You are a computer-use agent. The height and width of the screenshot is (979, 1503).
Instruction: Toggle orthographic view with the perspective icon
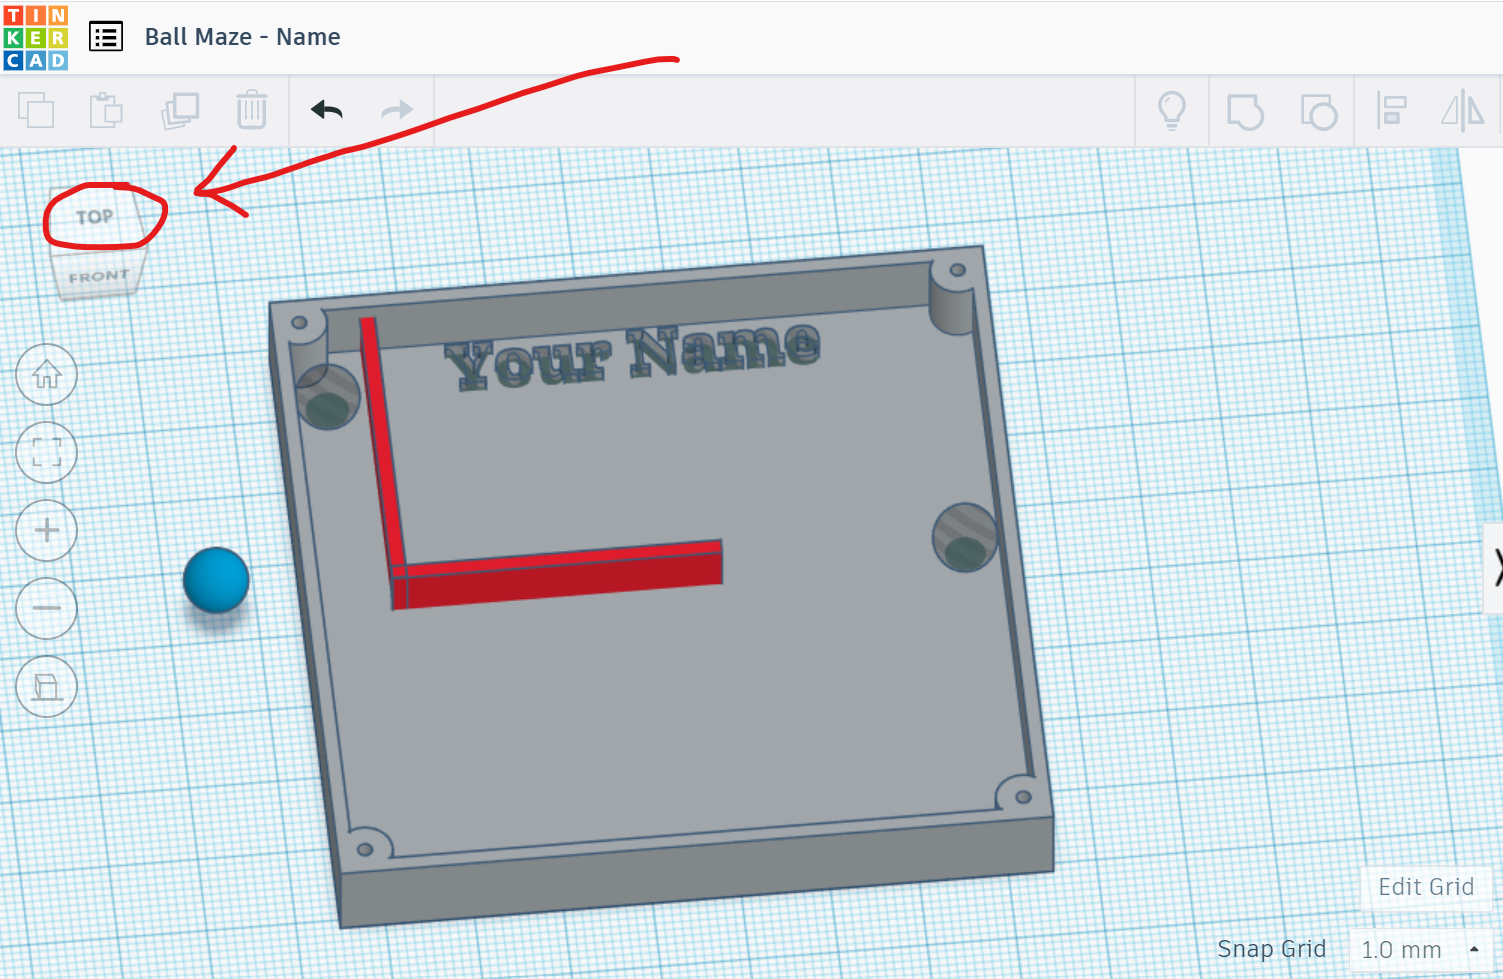pos(46,687)
